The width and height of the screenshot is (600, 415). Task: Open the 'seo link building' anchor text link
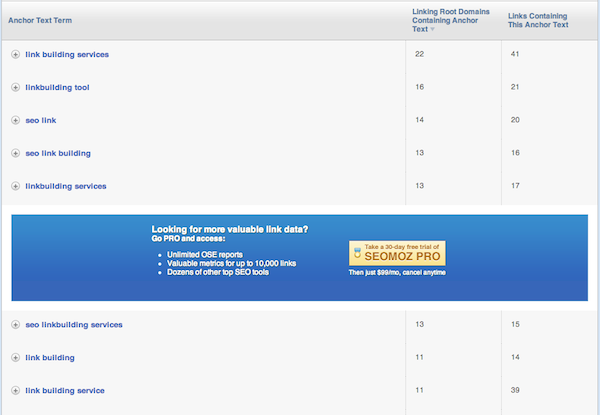pos(58,153)
